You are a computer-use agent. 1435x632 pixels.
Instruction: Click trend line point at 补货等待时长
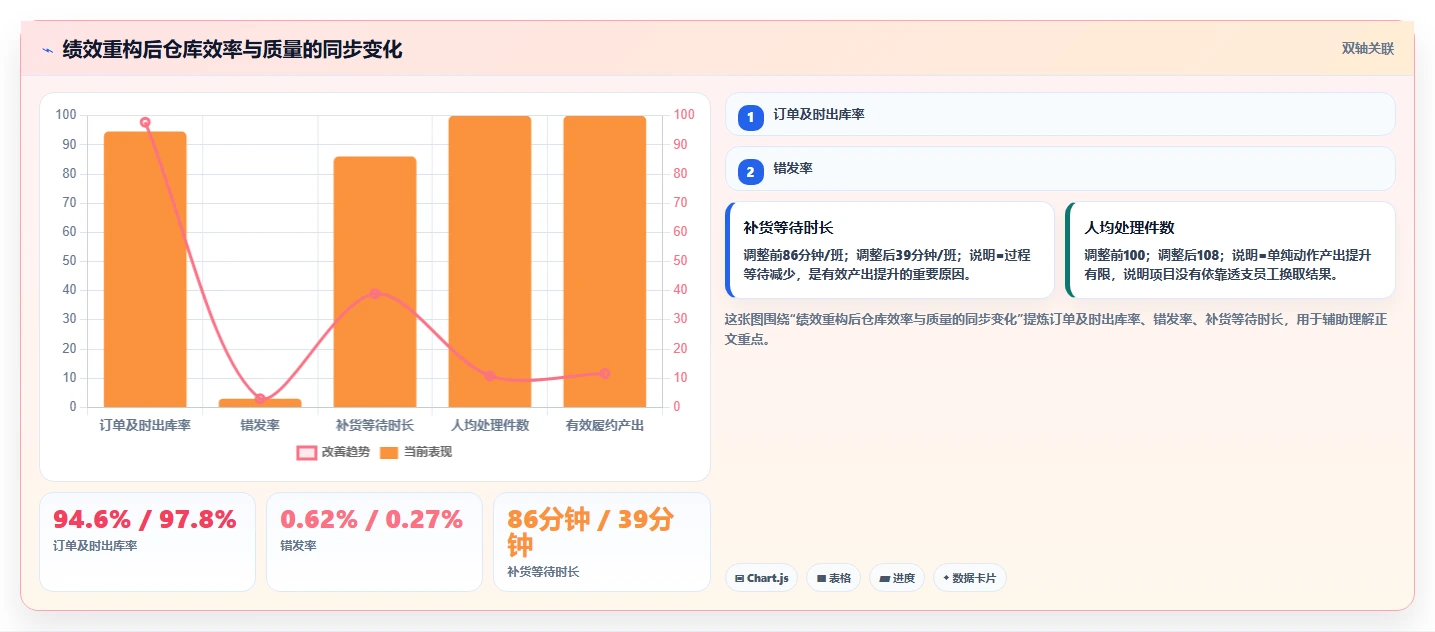tap(375, 293)
